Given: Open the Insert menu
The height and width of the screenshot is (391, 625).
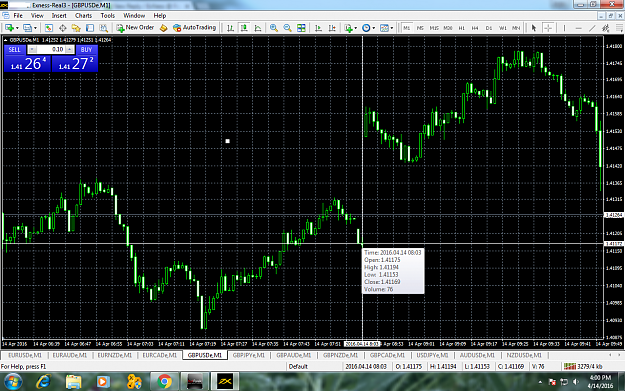Looking at the screenshot, I should tap(59, 16).
